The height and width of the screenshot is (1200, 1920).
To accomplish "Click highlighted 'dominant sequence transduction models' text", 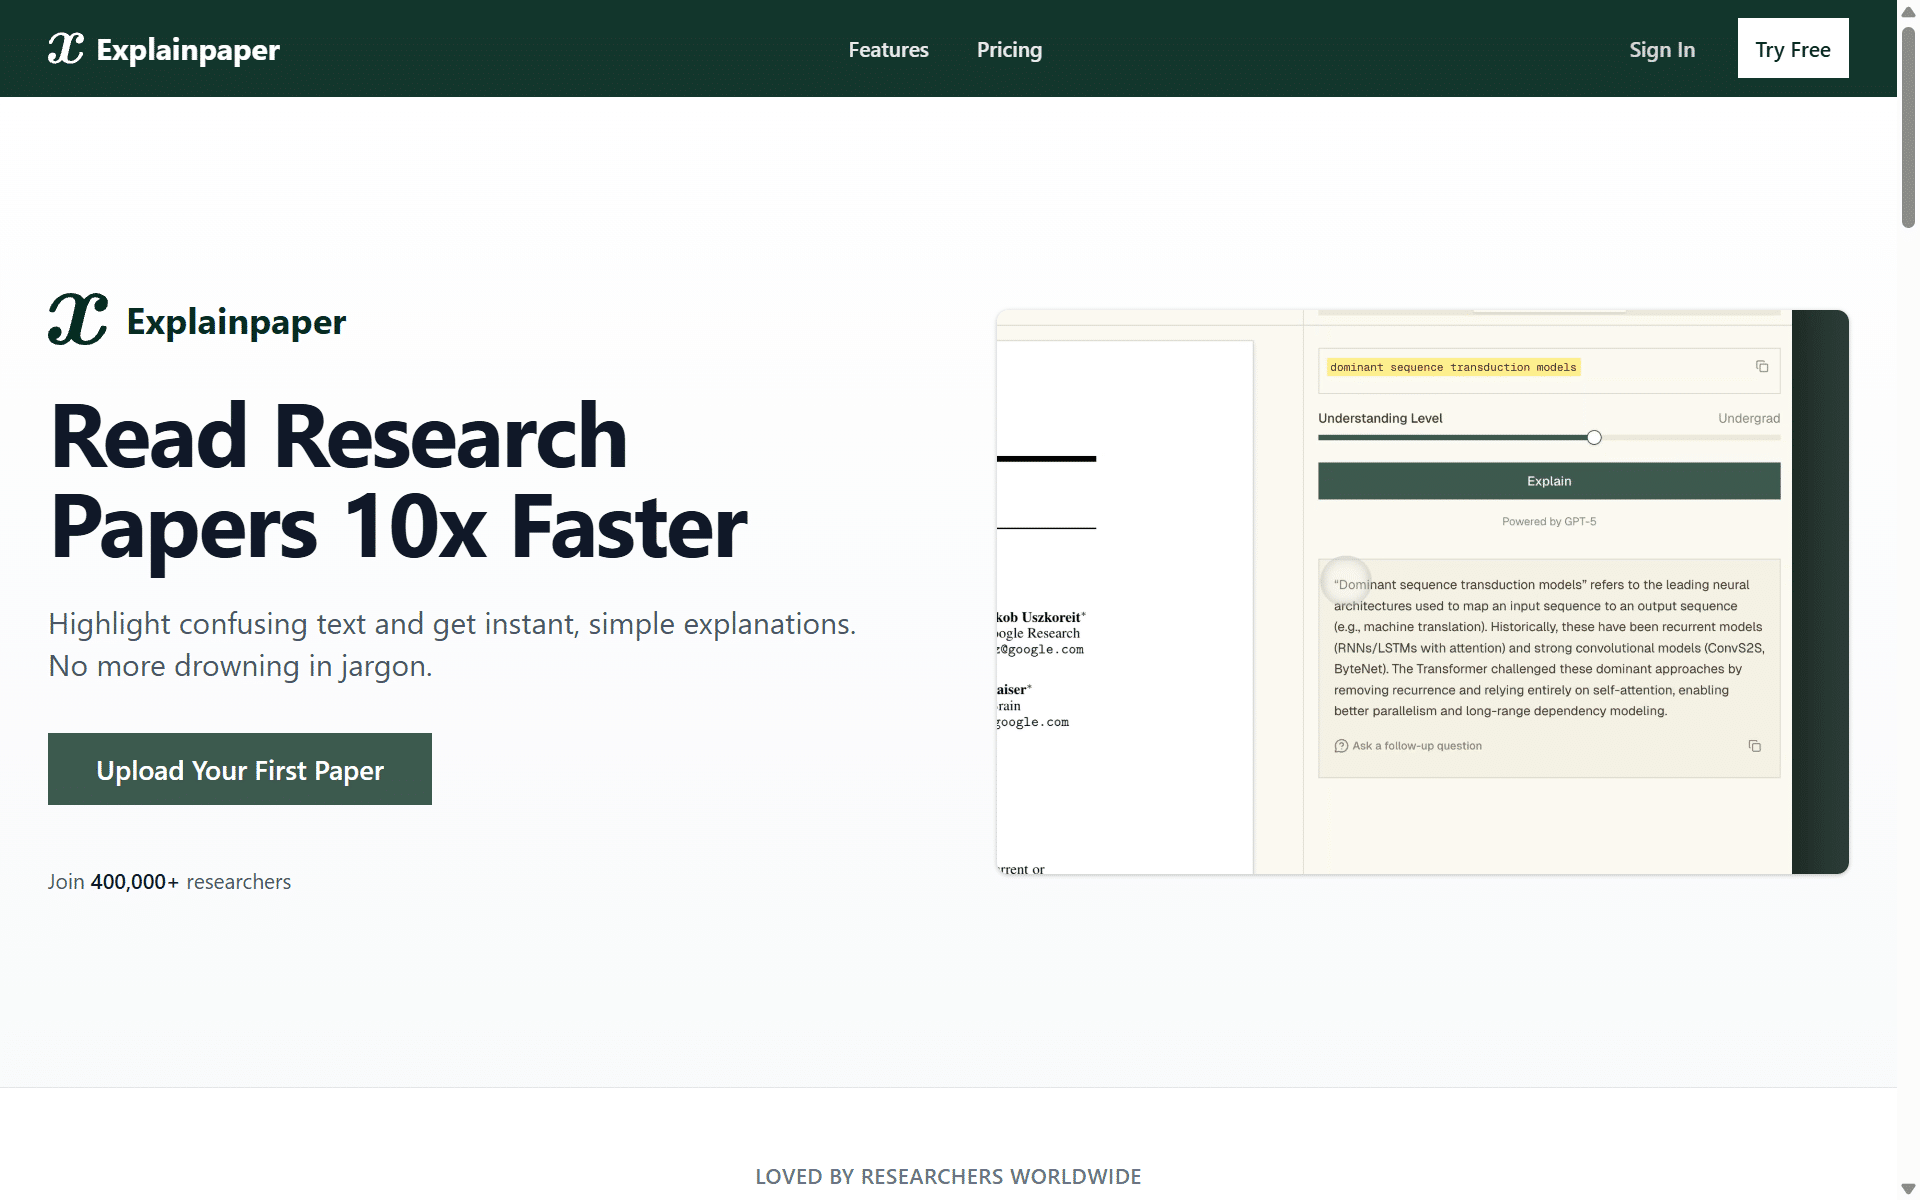I will (1453, 367).
